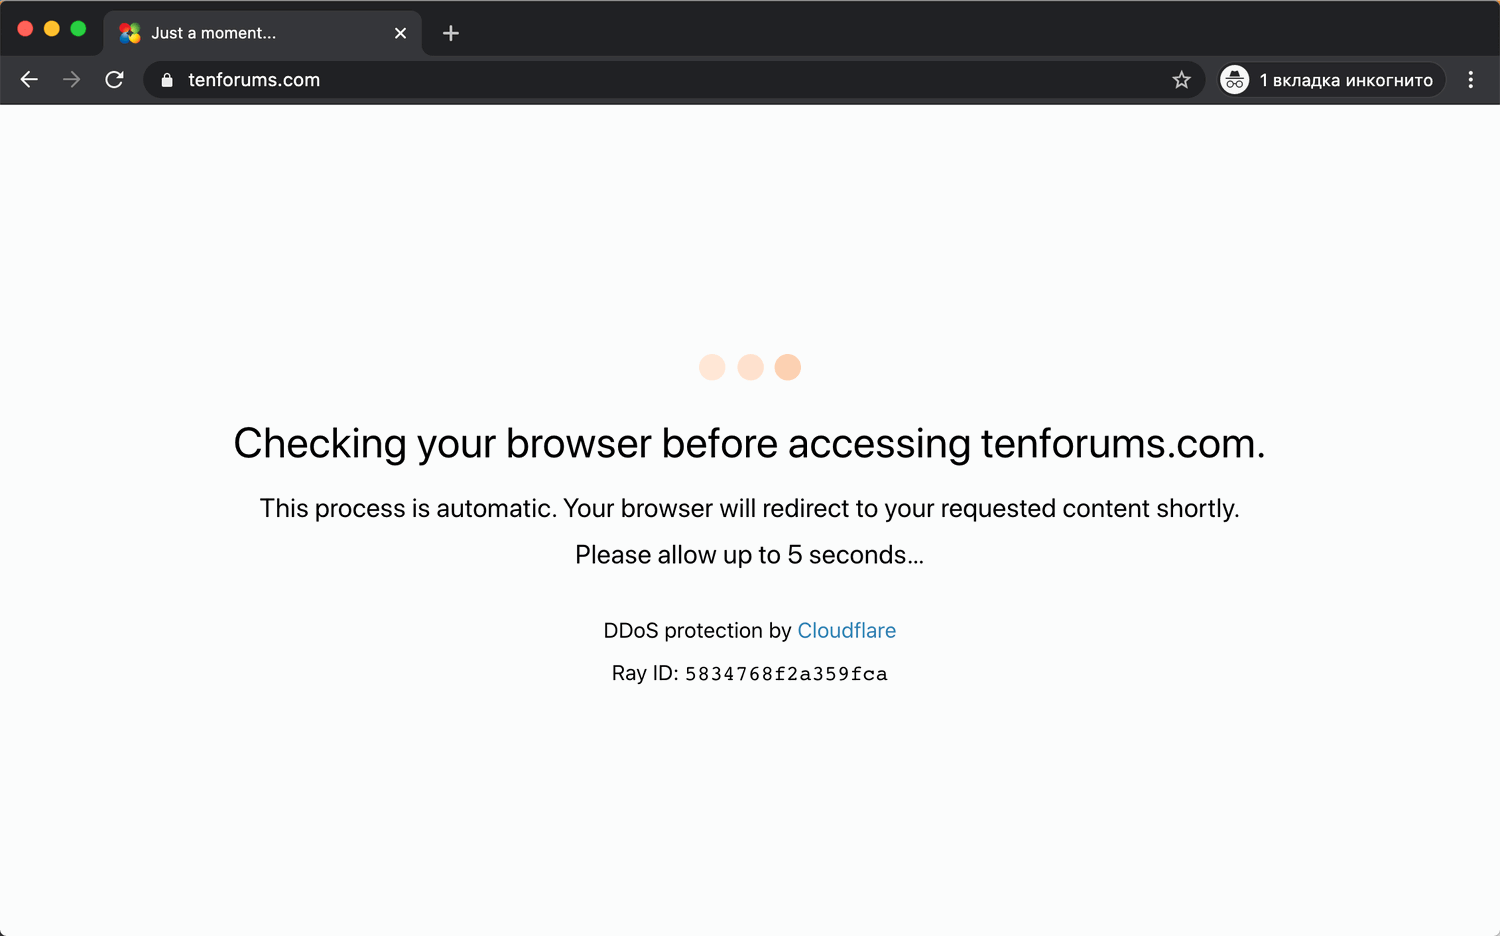The image size is (1500, 936).
Task: Click the loading dots animation
Action: pyautogui.click(x=750, y=367)
